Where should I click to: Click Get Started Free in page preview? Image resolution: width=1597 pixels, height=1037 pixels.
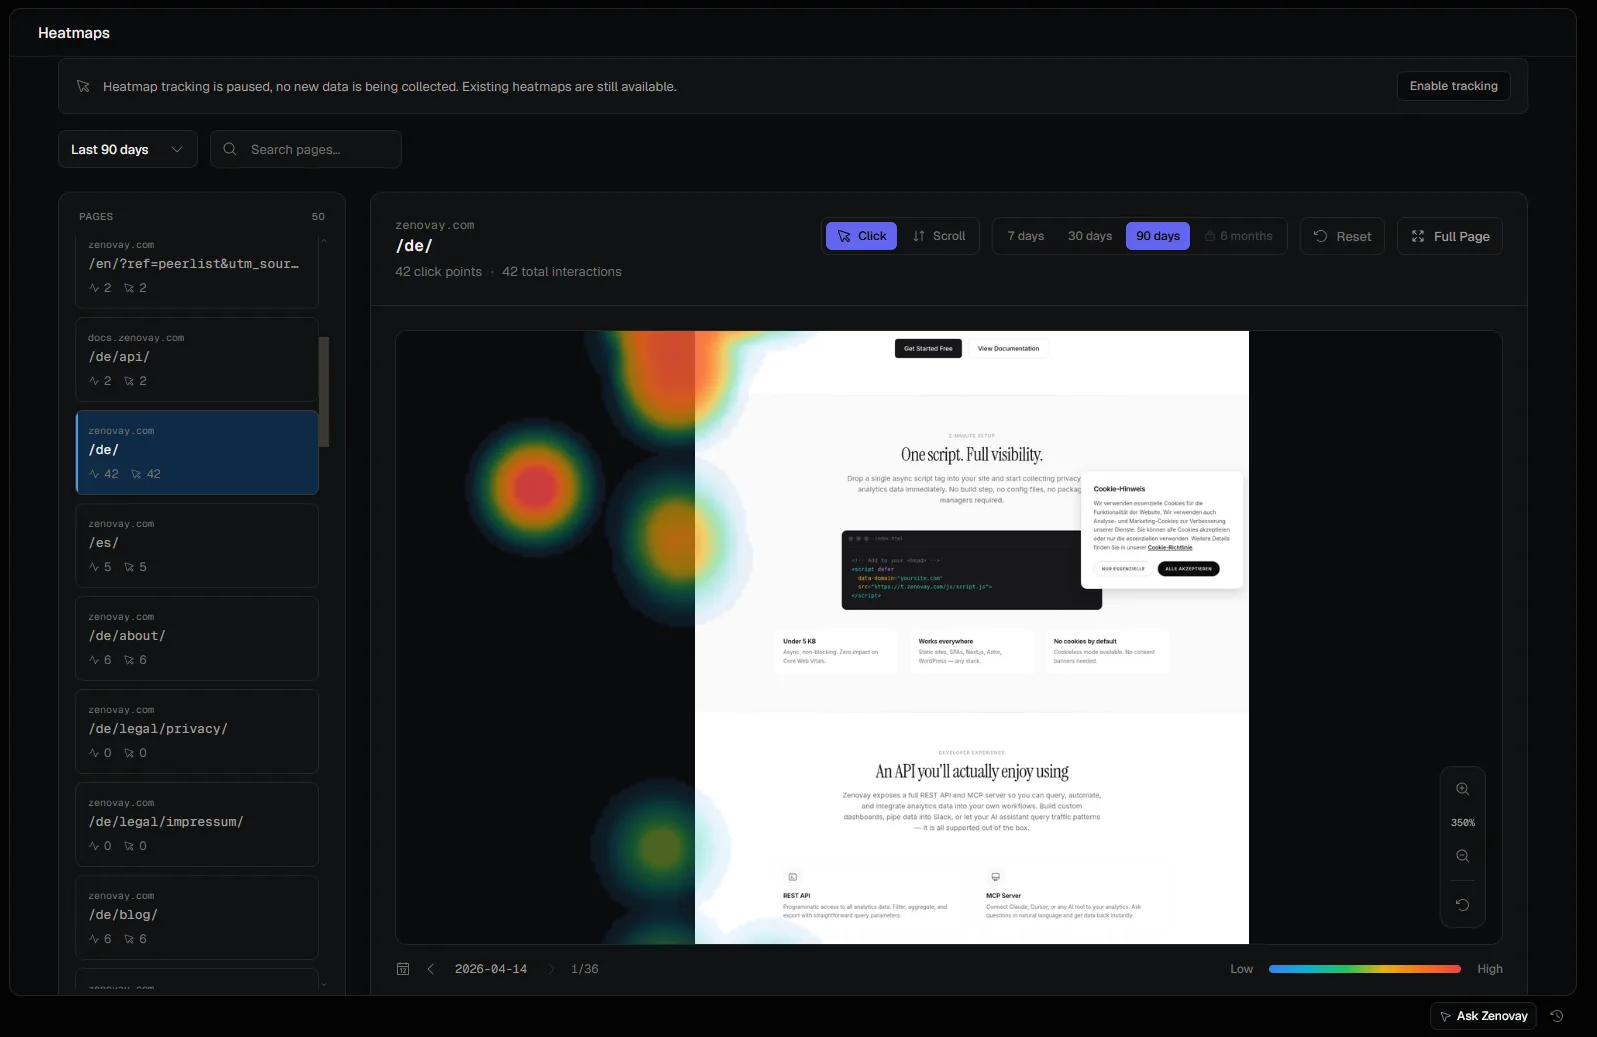tap(928, 348)
